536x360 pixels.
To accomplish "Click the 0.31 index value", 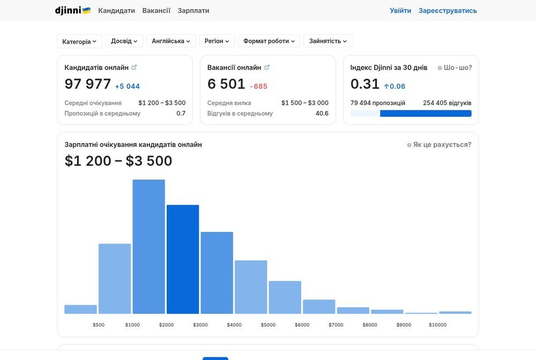I will click(365, 84).
